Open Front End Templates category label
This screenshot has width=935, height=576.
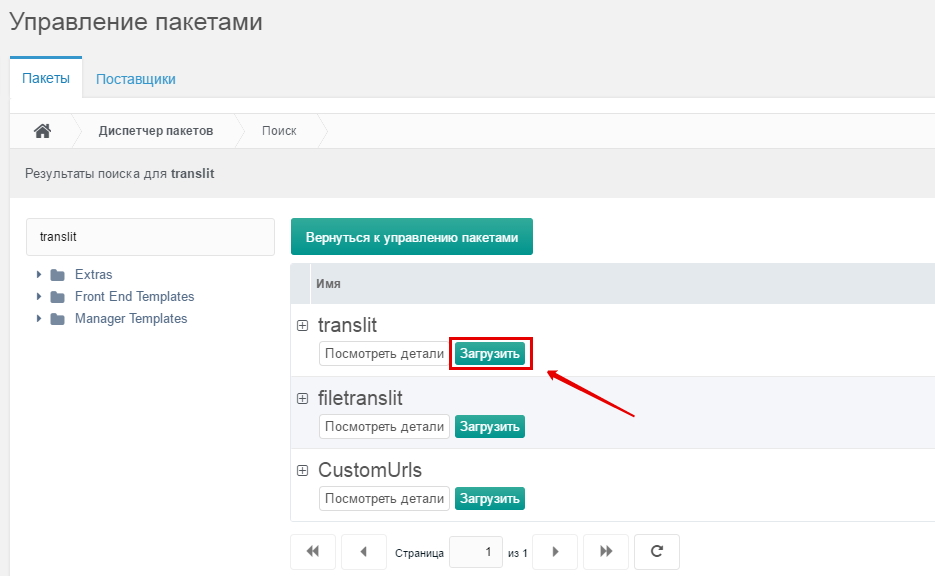135,296
